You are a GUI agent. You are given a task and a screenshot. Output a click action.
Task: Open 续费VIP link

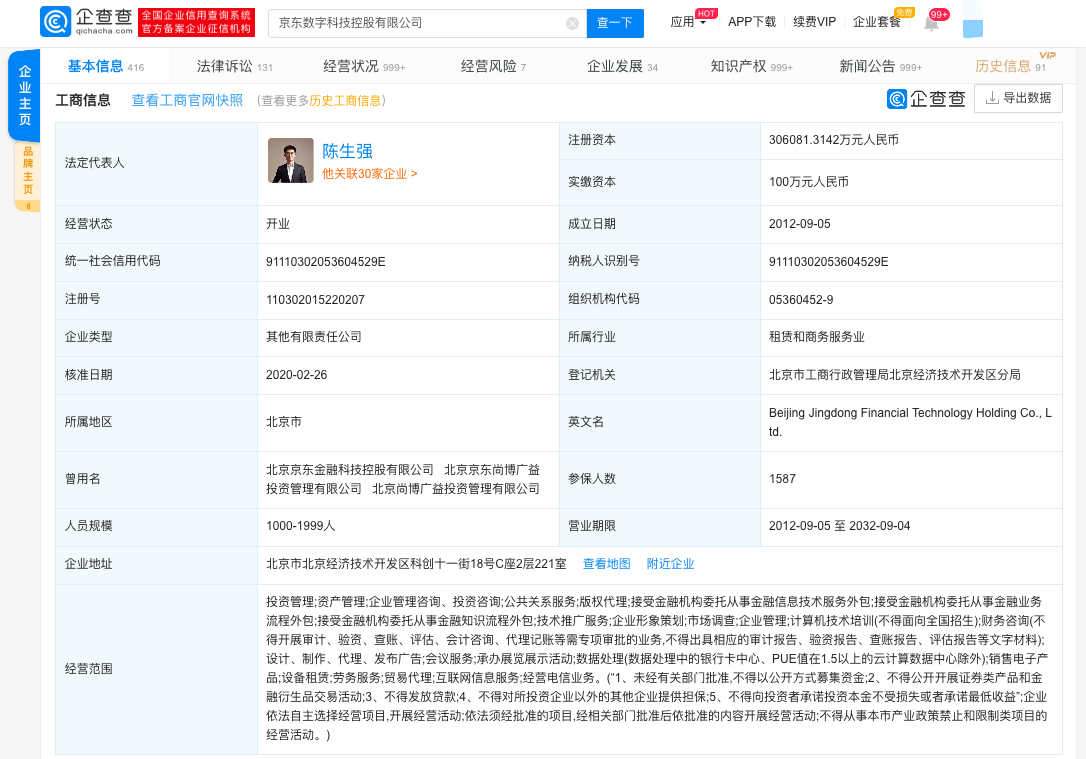pos(814,22)
